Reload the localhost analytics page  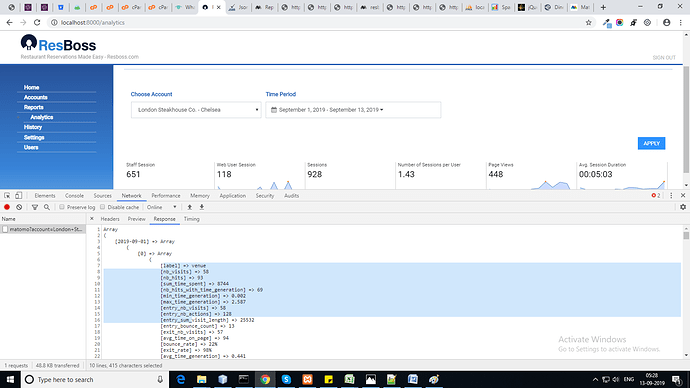coord(37,22)
